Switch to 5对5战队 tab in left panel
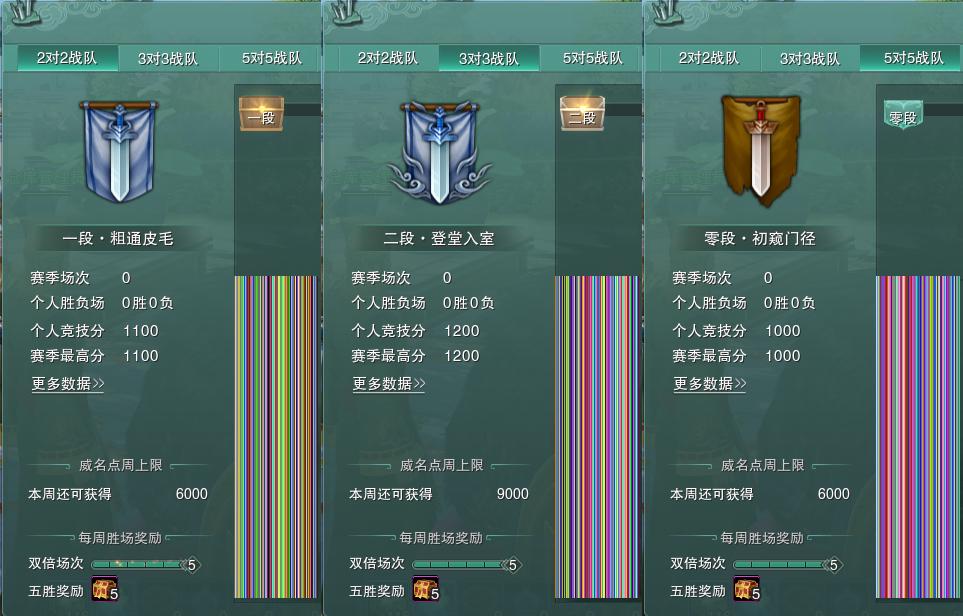963x616 pixels. 271,58
